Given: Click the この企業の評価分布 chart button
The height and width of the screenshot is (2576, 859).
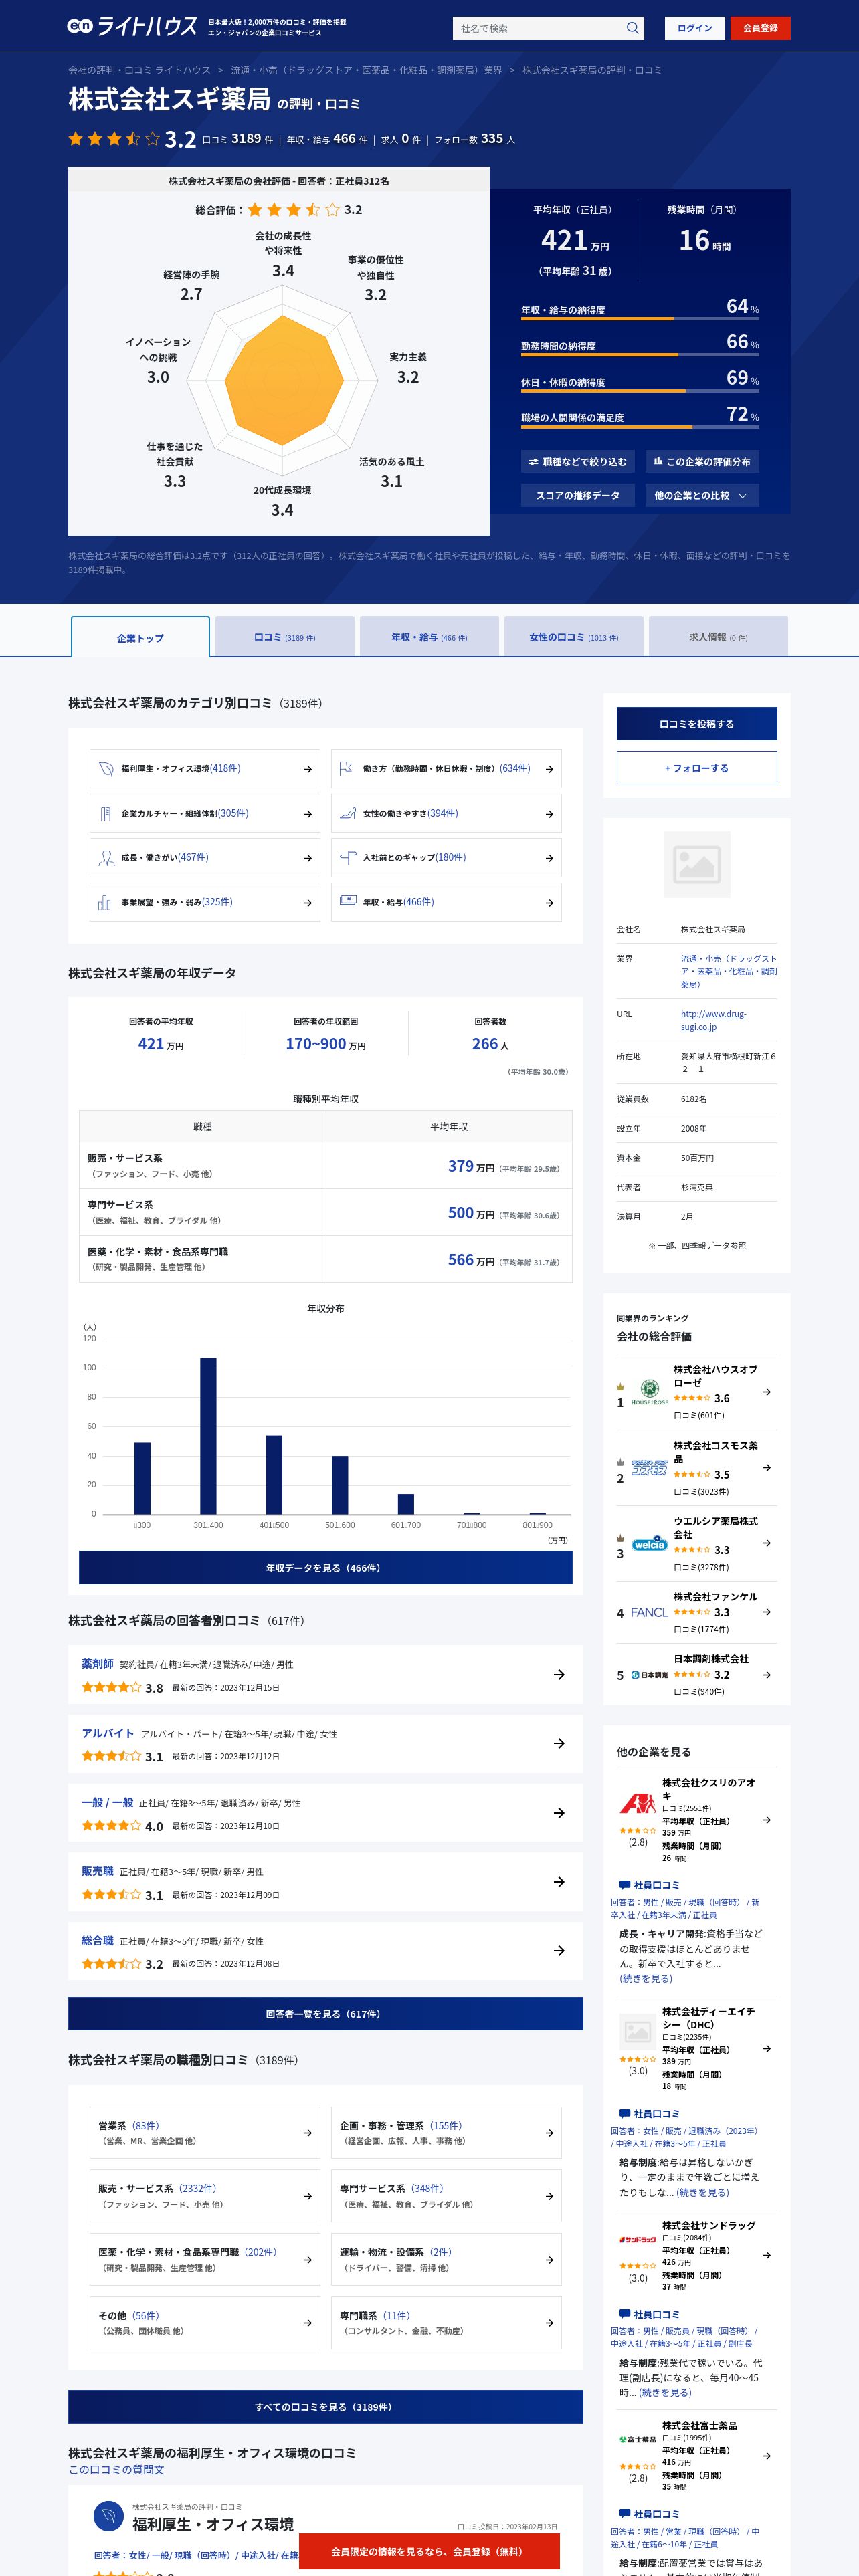Looking at the screenshot, I should coord(702,462).
